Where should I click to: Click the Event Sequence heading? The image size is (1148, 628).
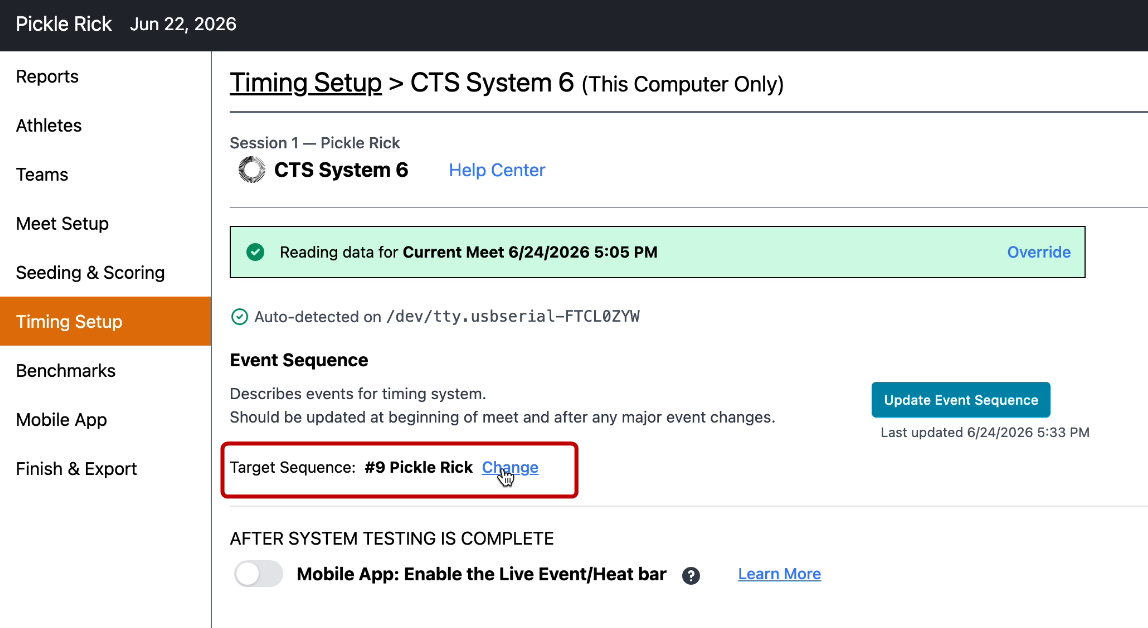(x=299, y=360)
